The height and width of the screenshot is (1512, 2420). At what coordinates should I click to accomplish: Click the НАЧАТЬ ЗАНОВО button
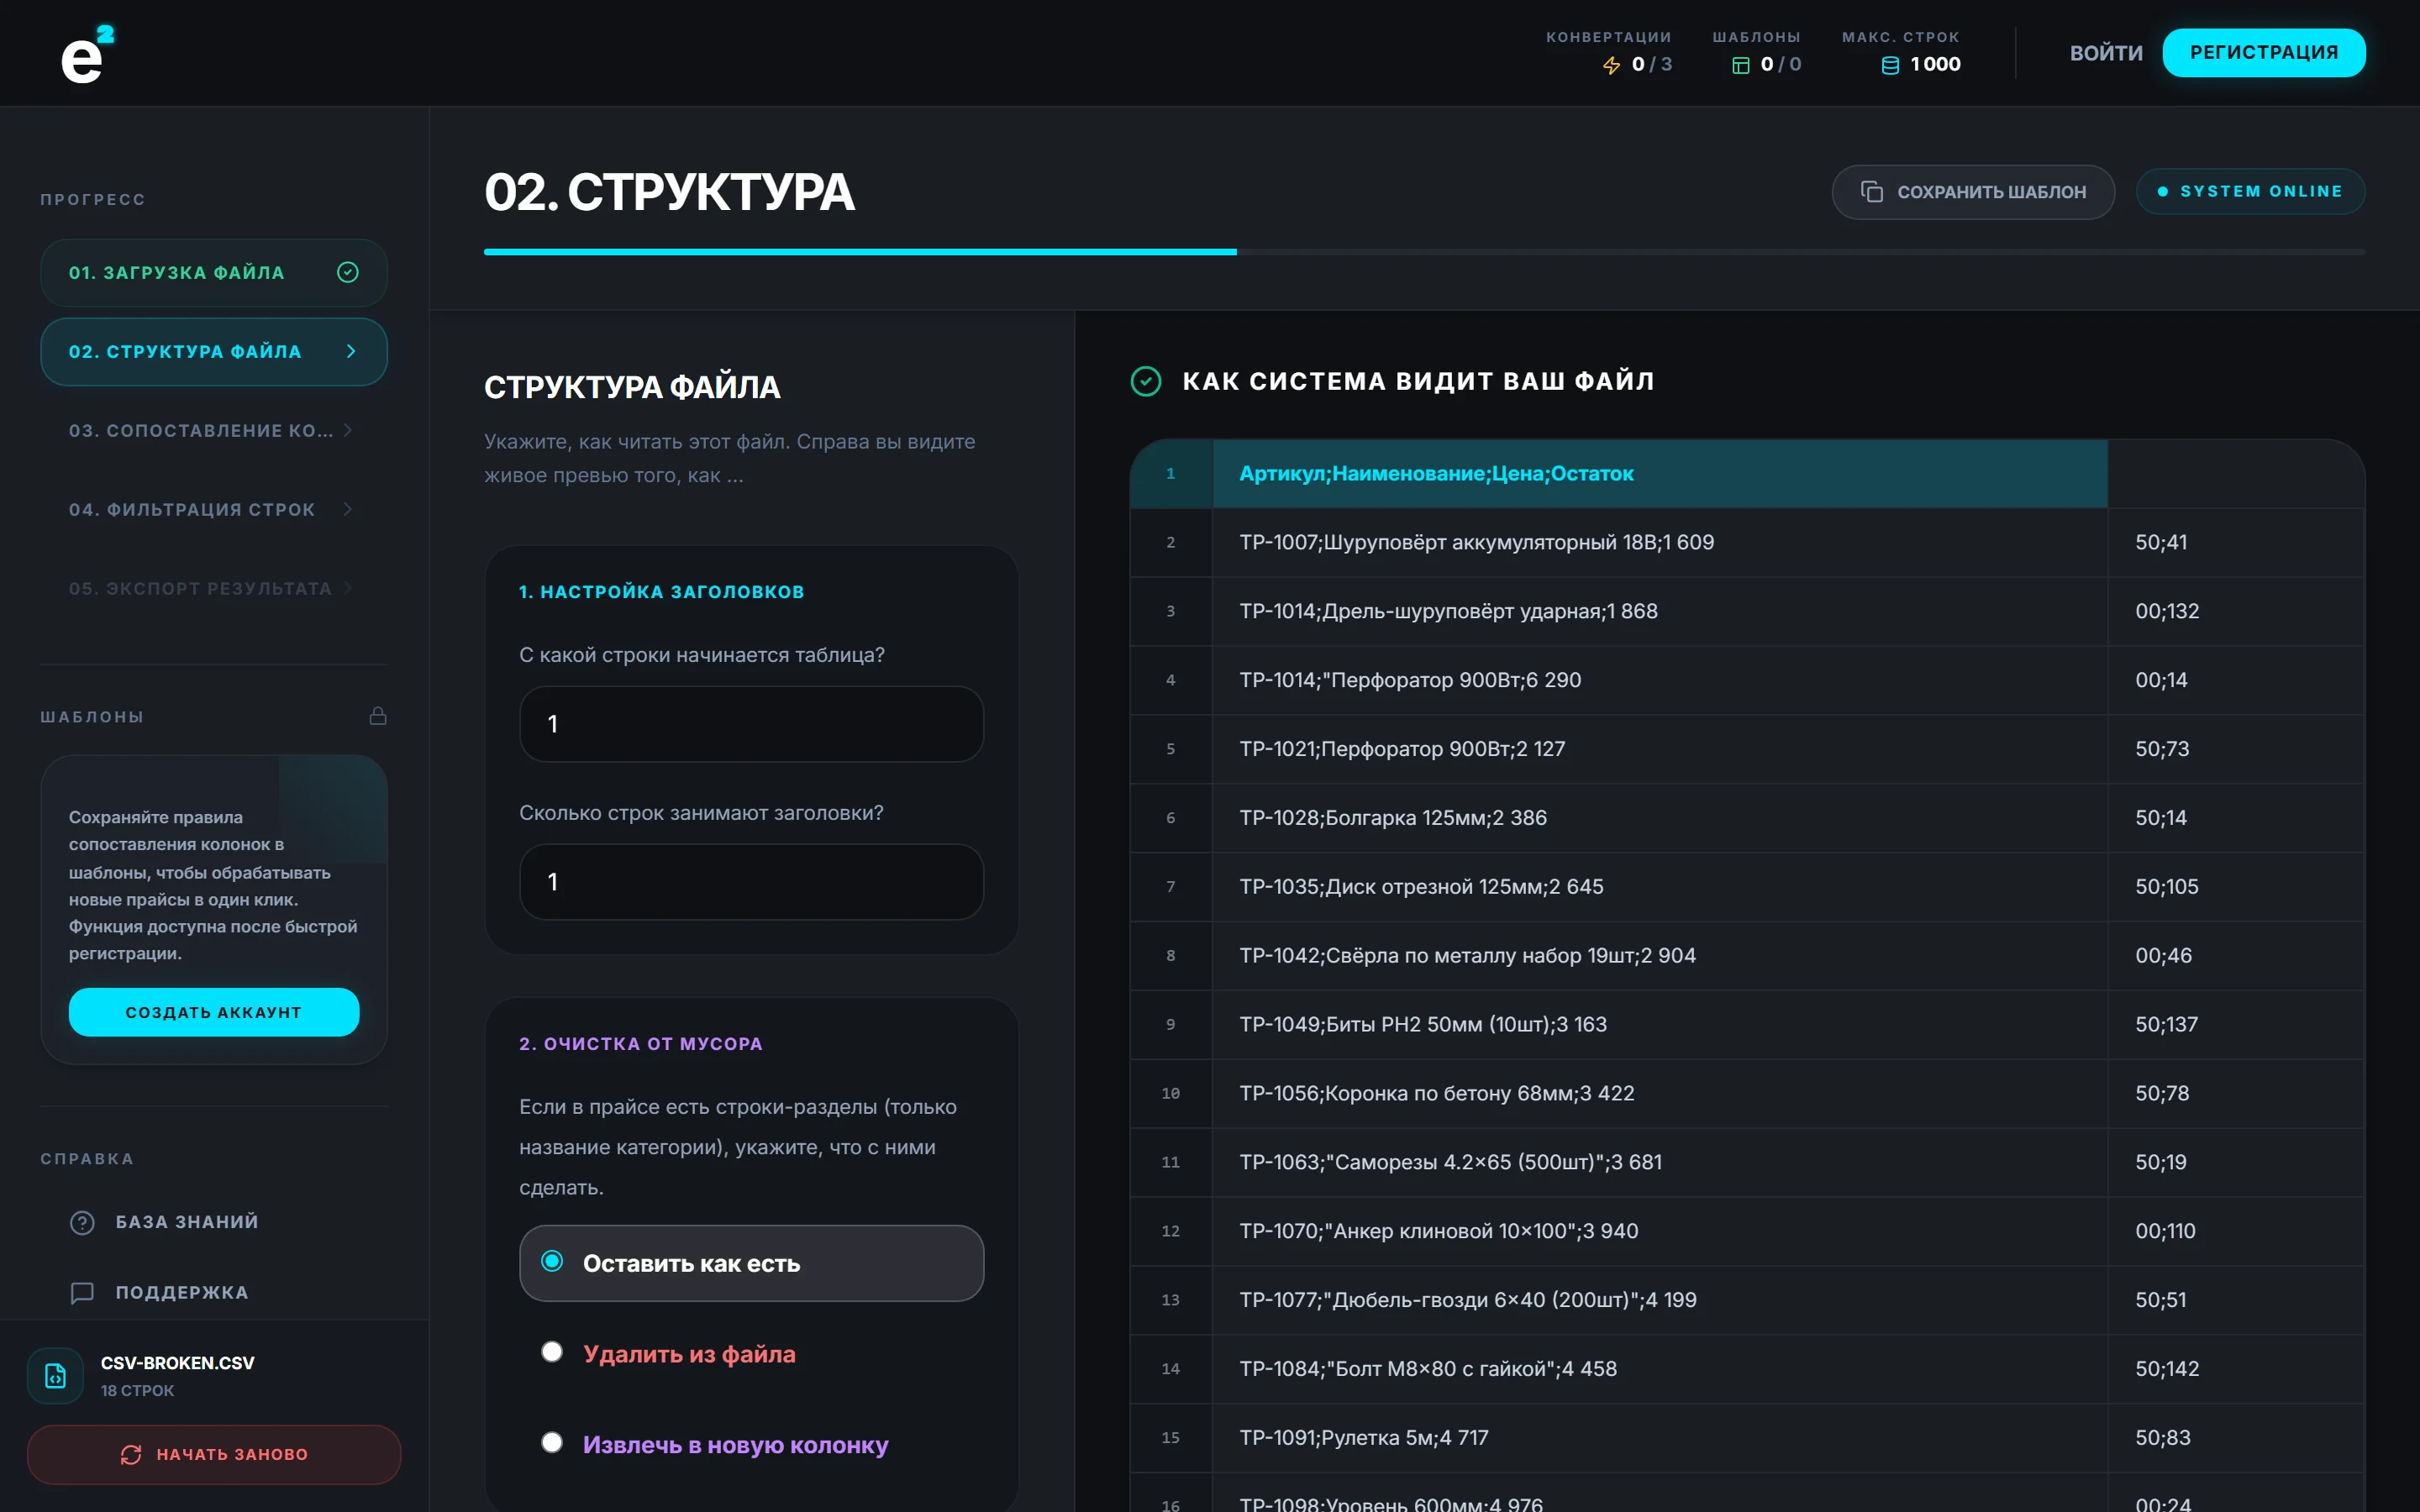click(x=214, y=1454)
